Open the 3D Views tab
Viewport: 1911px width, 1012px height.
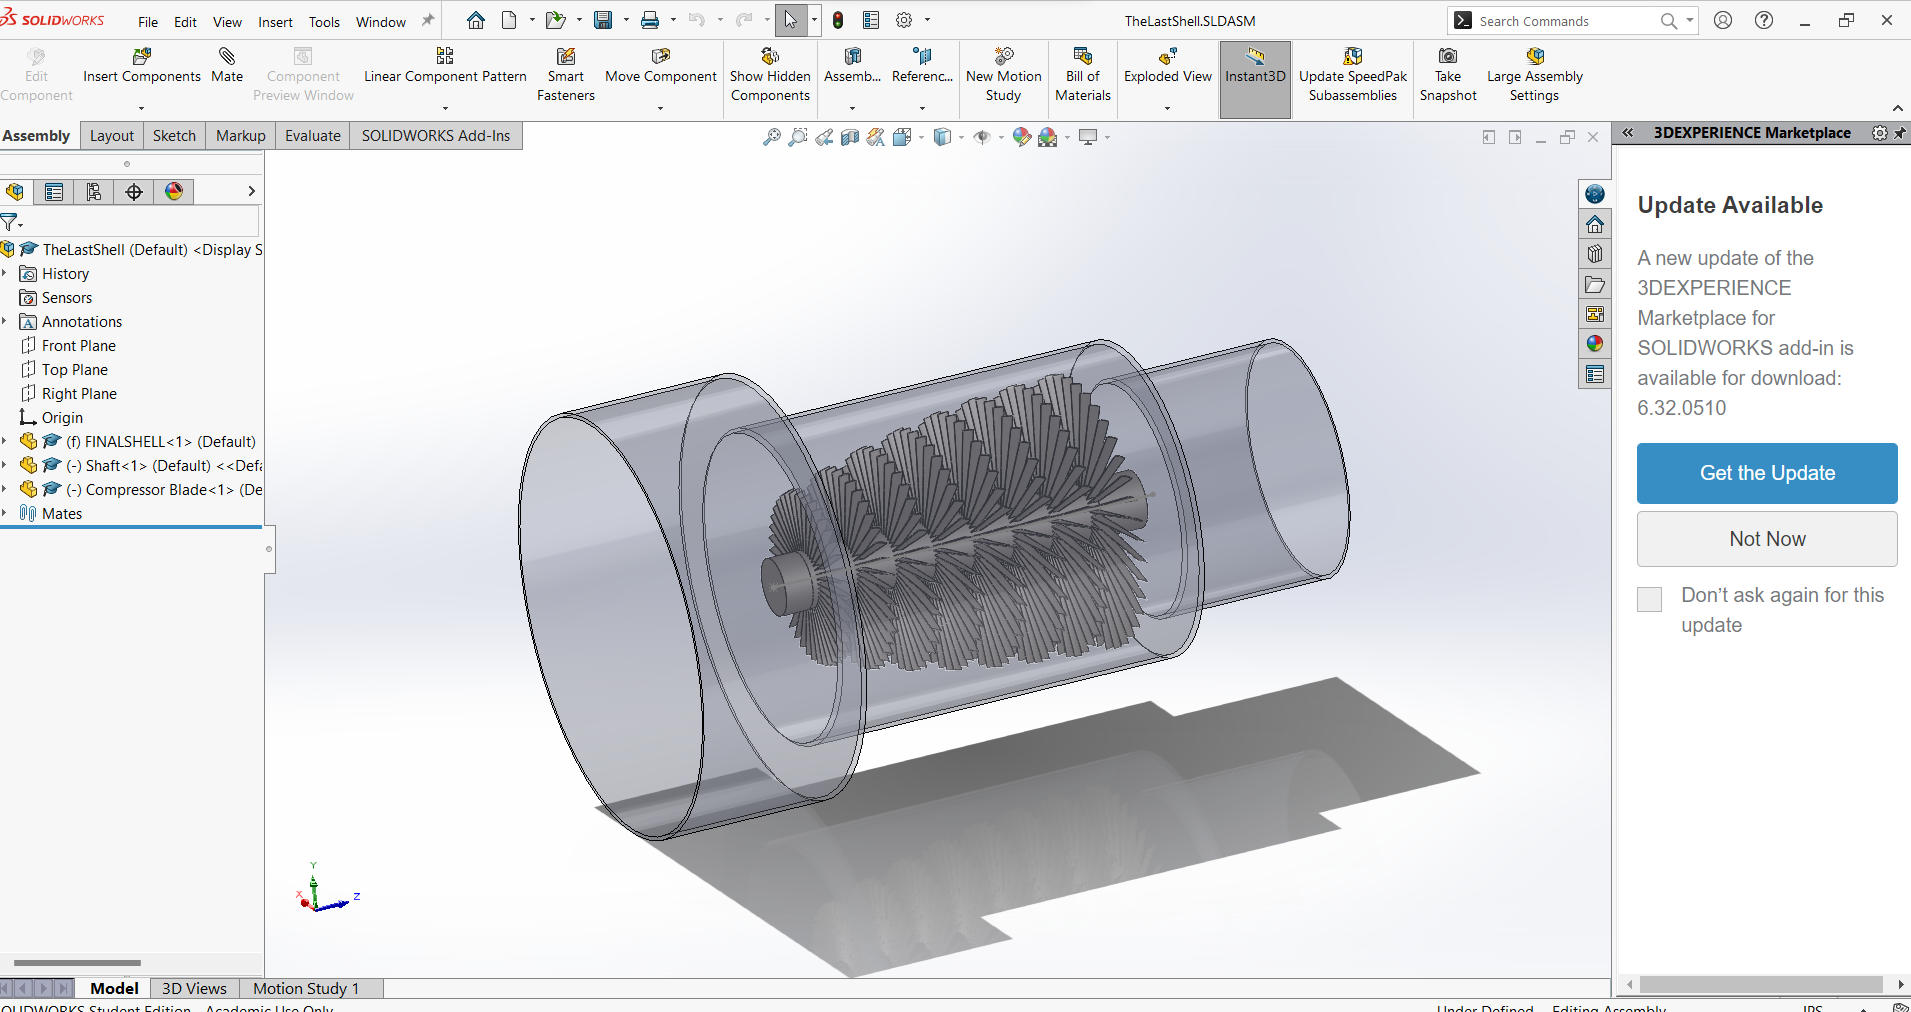pos(194,988)
